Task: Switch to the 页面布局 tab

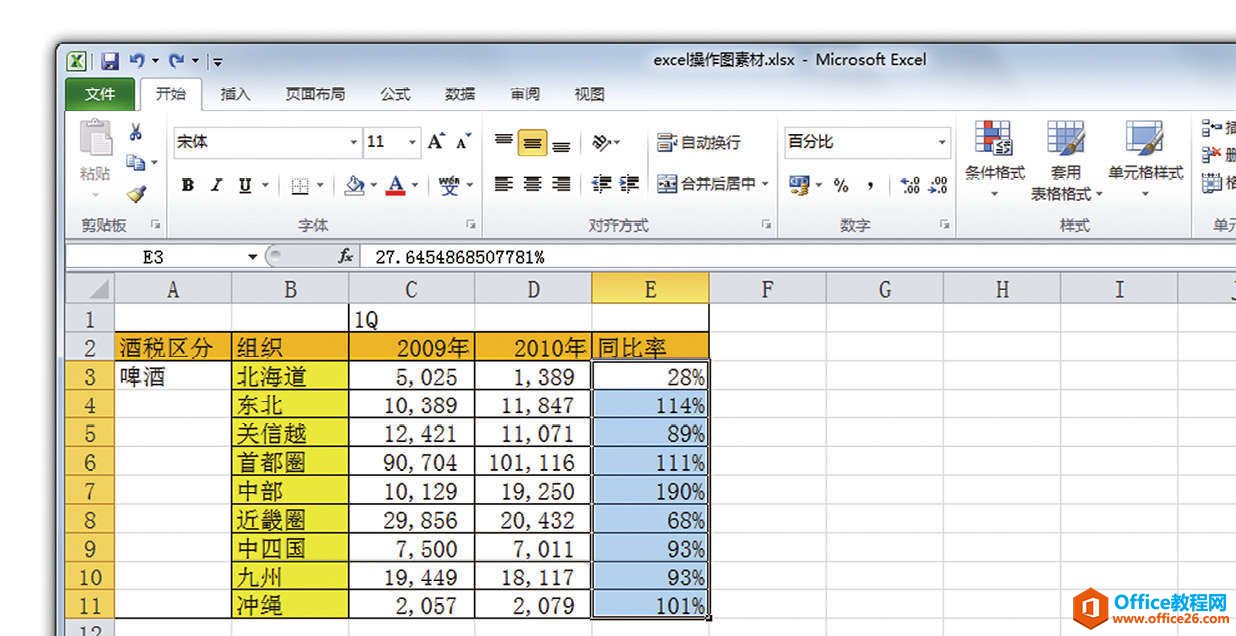Action: [x=315, y=94]
